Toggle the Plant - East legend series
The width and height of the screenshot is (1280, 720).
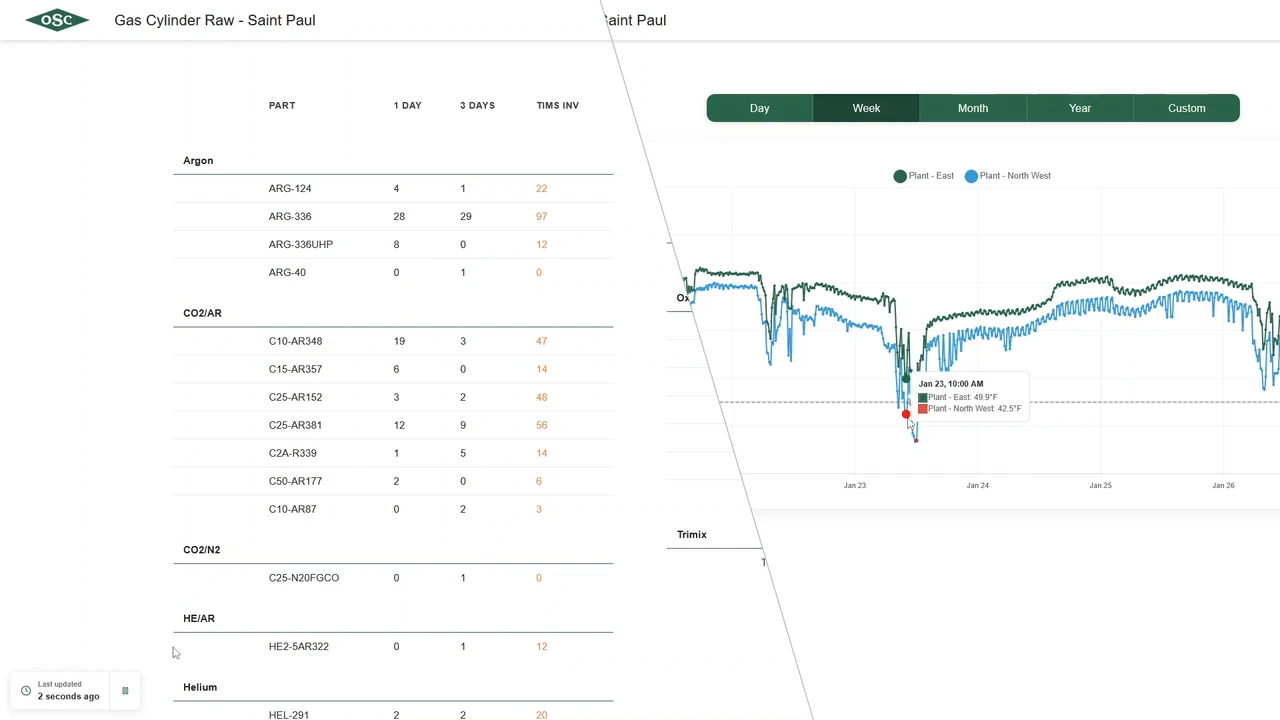coord(922,176)
